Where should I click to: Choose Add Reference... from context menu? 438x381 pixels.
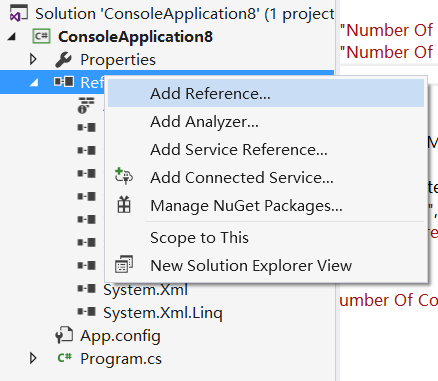(x=266, y=93)
